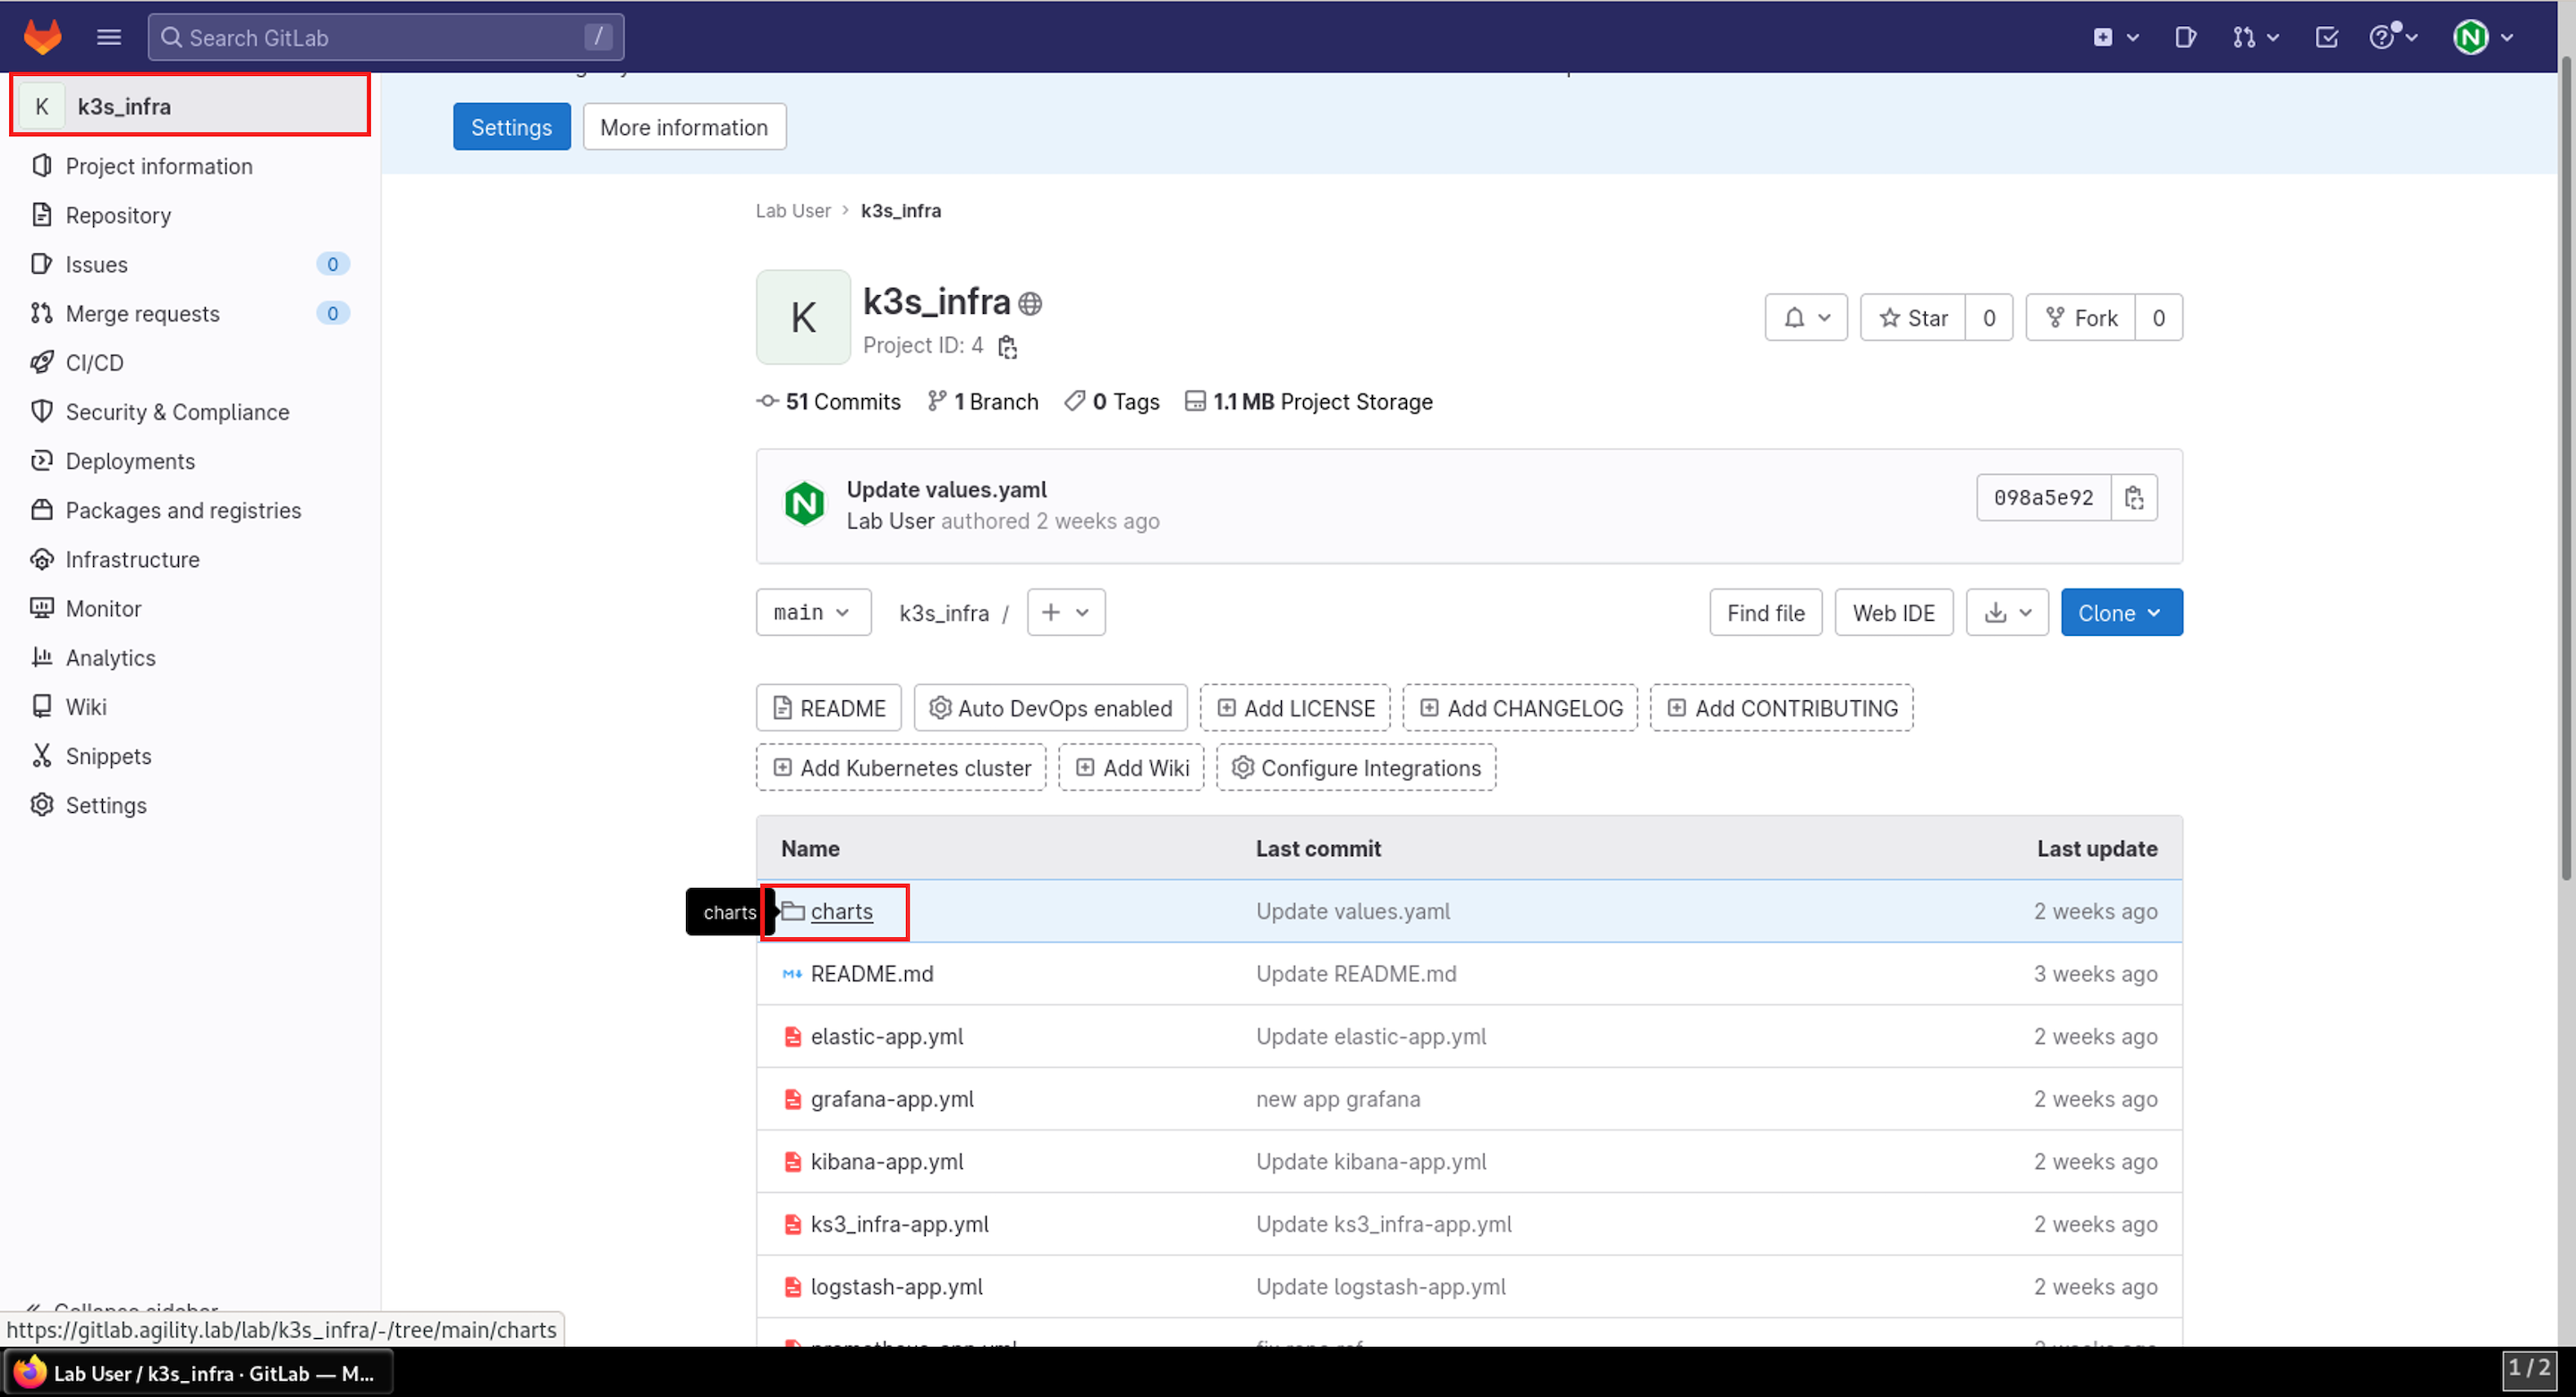
Task: Copy commit SHA 098a5e92
Action: tap(2134, 498)
